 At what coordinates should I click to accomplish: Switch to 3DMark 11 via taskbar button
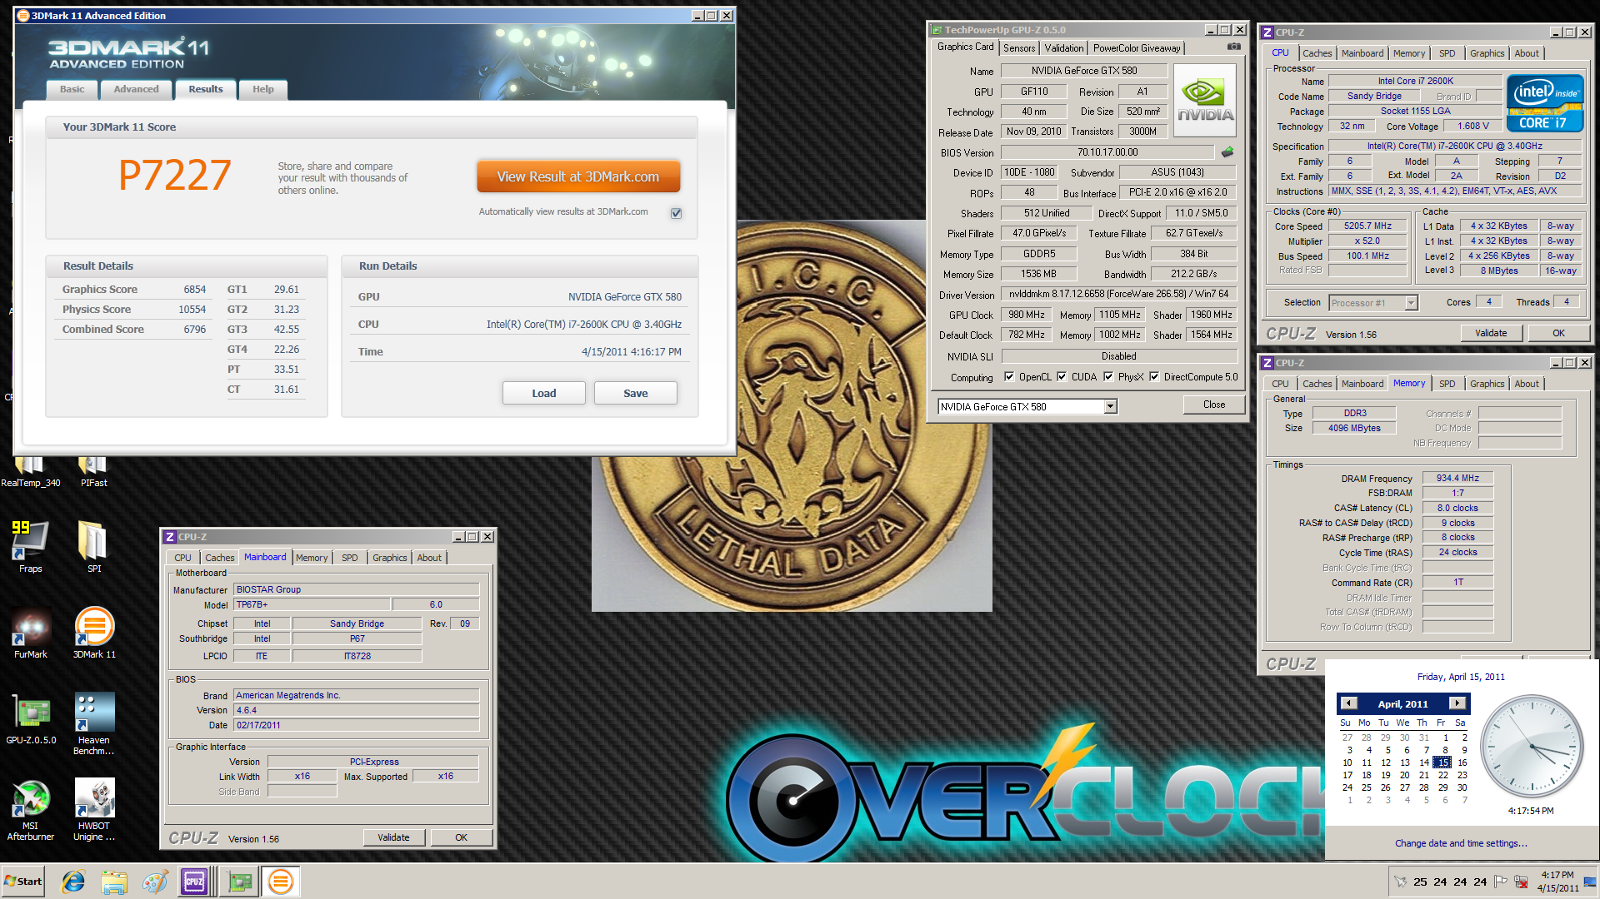[x=281, y=881]
